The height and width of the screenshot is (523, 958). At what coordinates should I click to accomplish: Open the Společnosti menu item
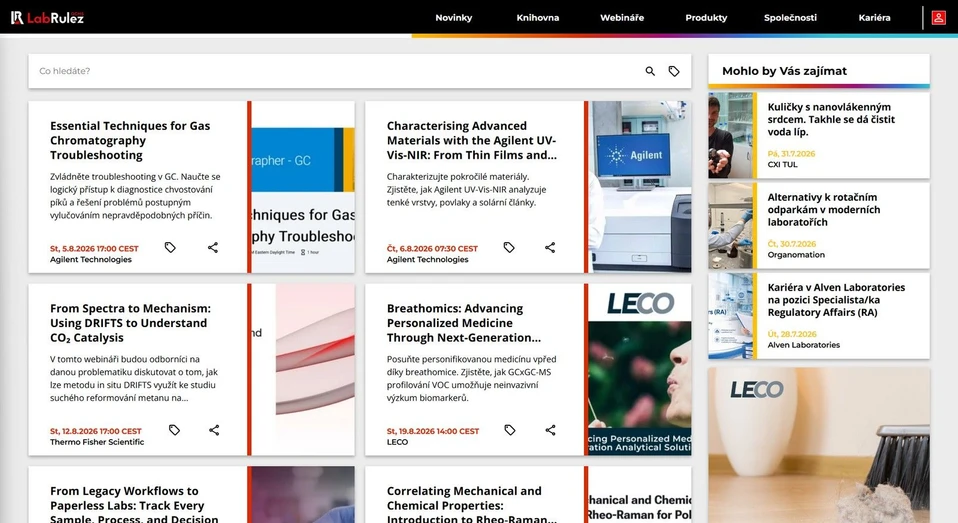(x=790, y=18)
